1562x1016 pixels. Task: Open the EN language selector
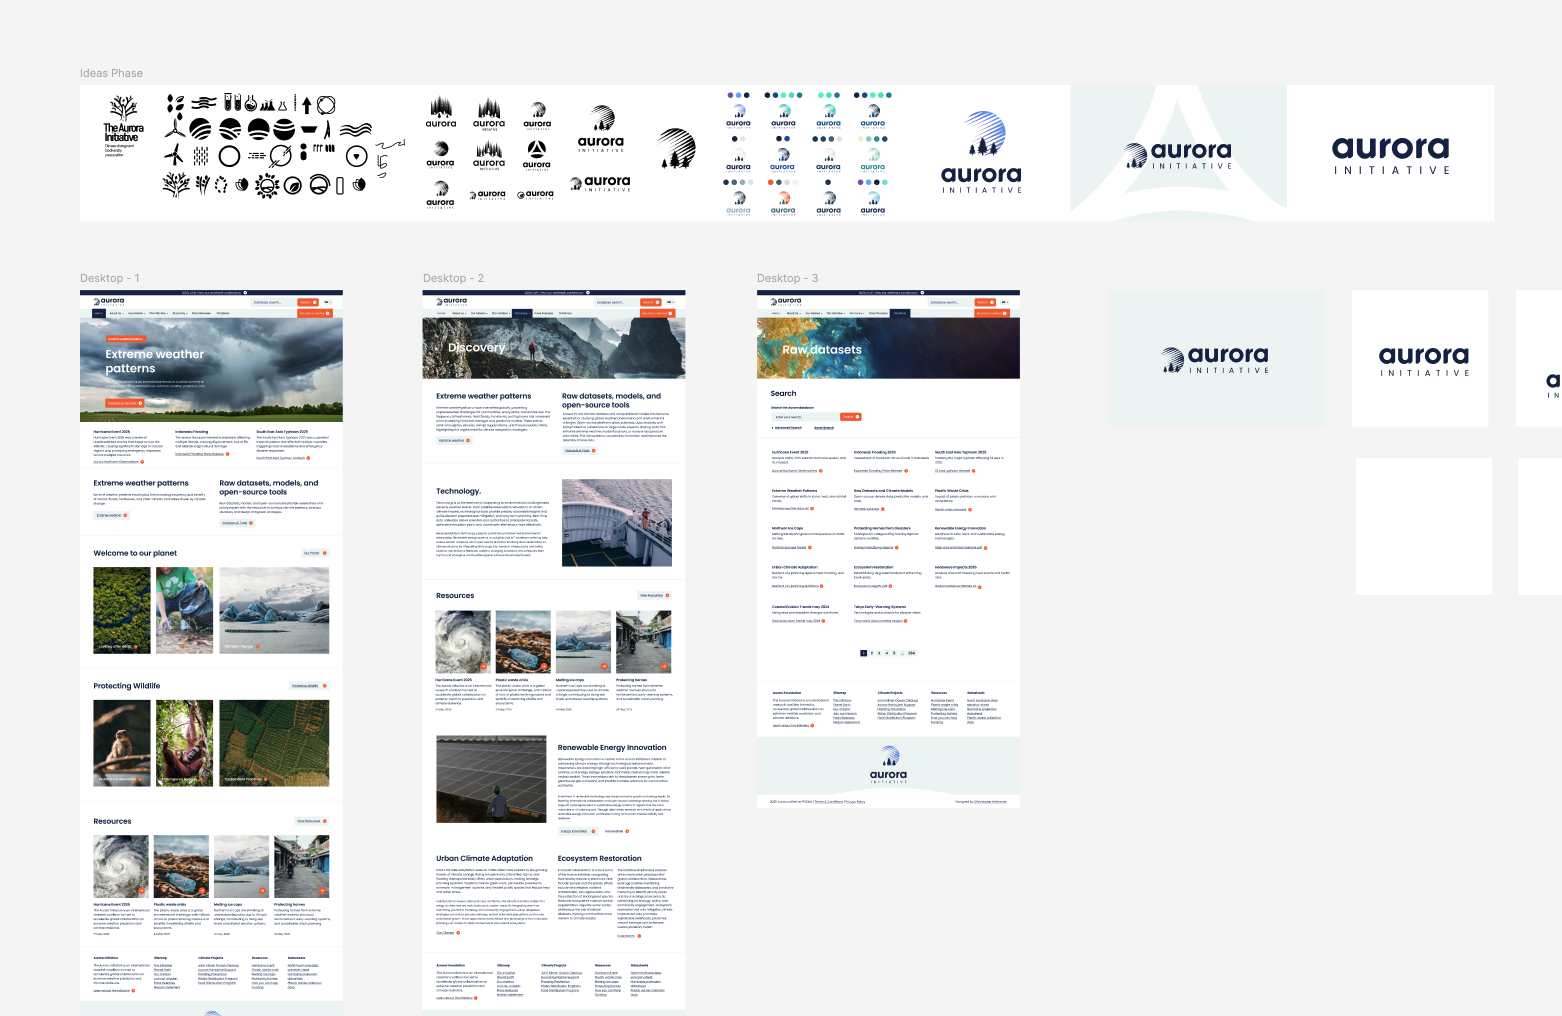pos(327,302)
